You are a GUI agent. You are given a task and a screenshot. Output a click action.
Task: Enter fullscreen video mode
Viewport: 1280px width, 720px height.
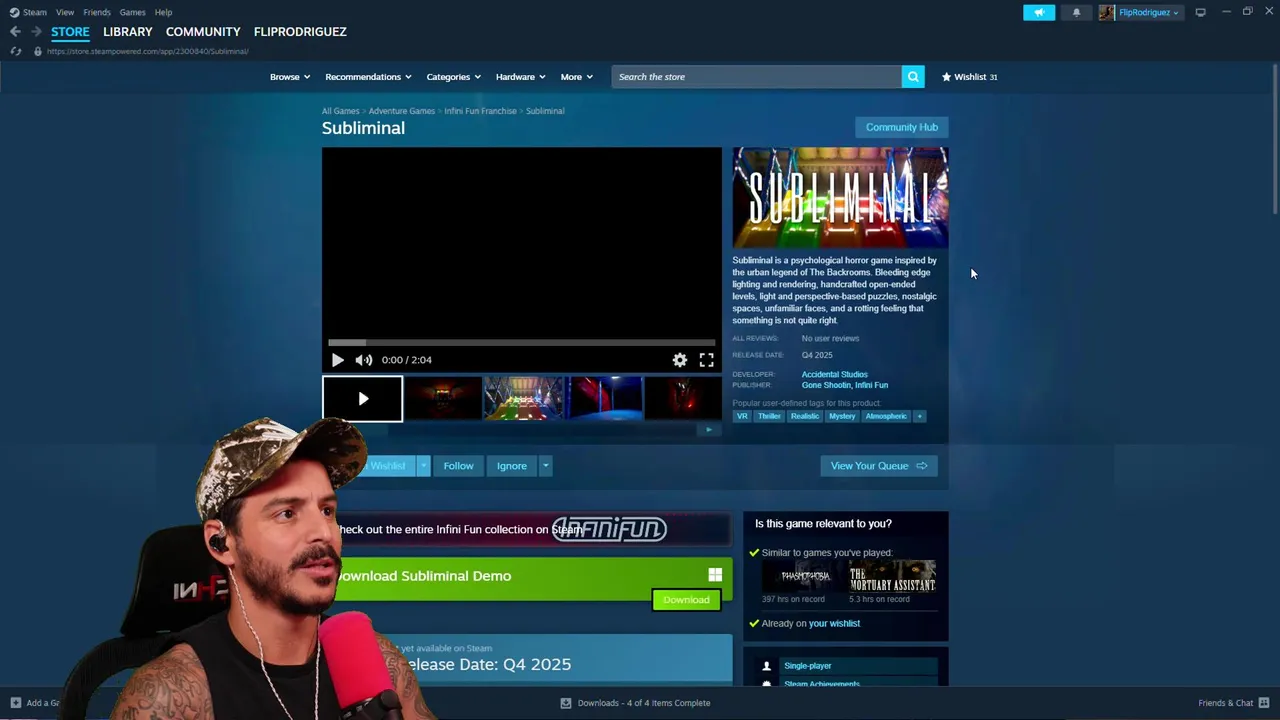[x=707, y=360]
